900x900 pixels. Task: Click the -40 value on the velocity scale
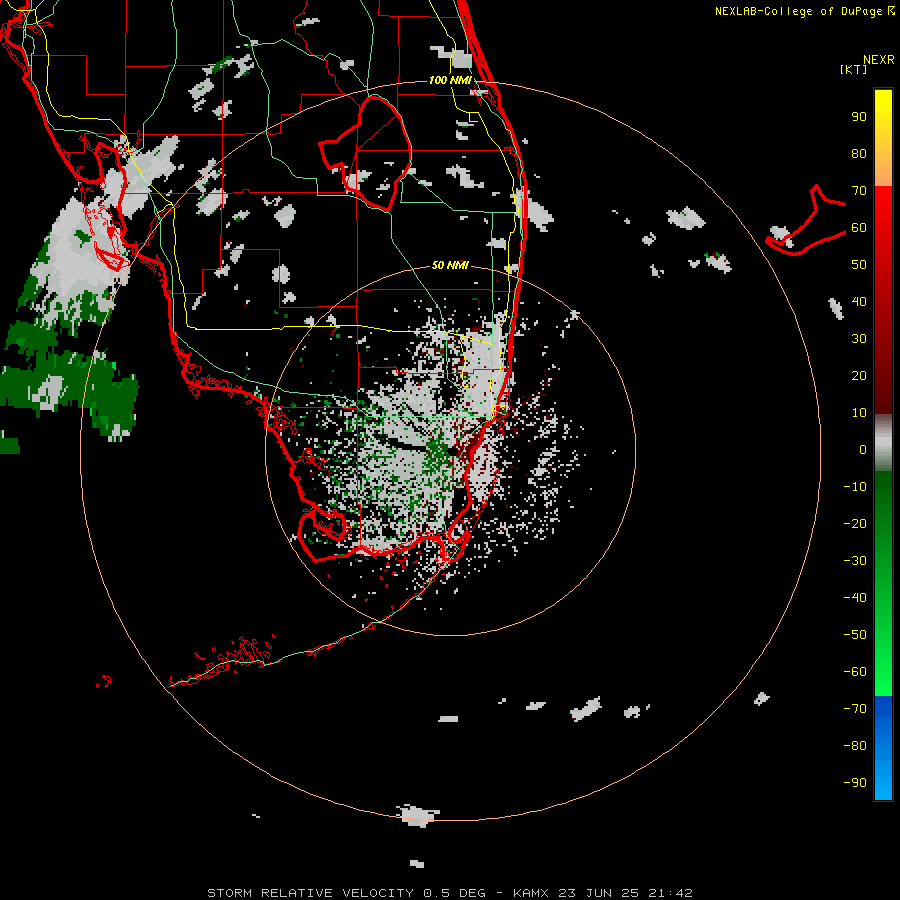(855, 598)
